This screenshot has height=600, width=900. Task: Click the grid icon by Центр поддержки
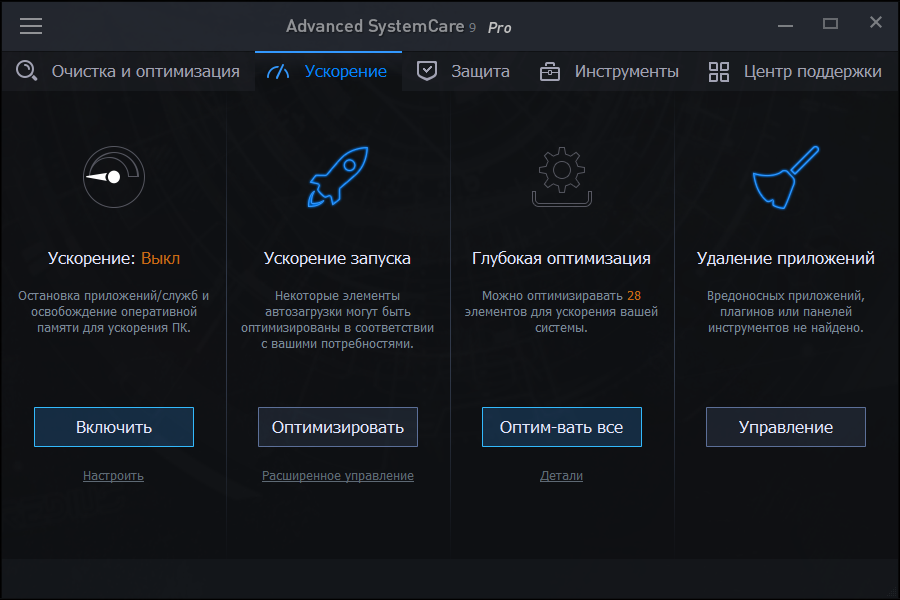[719, 72]
